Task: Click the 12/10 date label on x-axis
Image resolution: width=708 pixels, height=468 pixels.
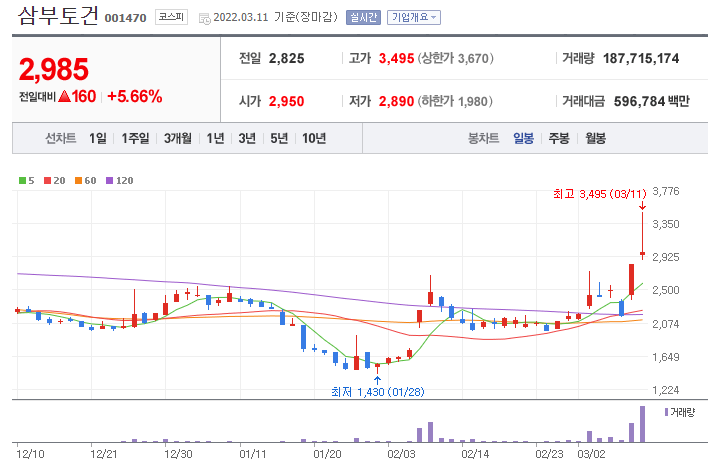Action: [30, 454]
